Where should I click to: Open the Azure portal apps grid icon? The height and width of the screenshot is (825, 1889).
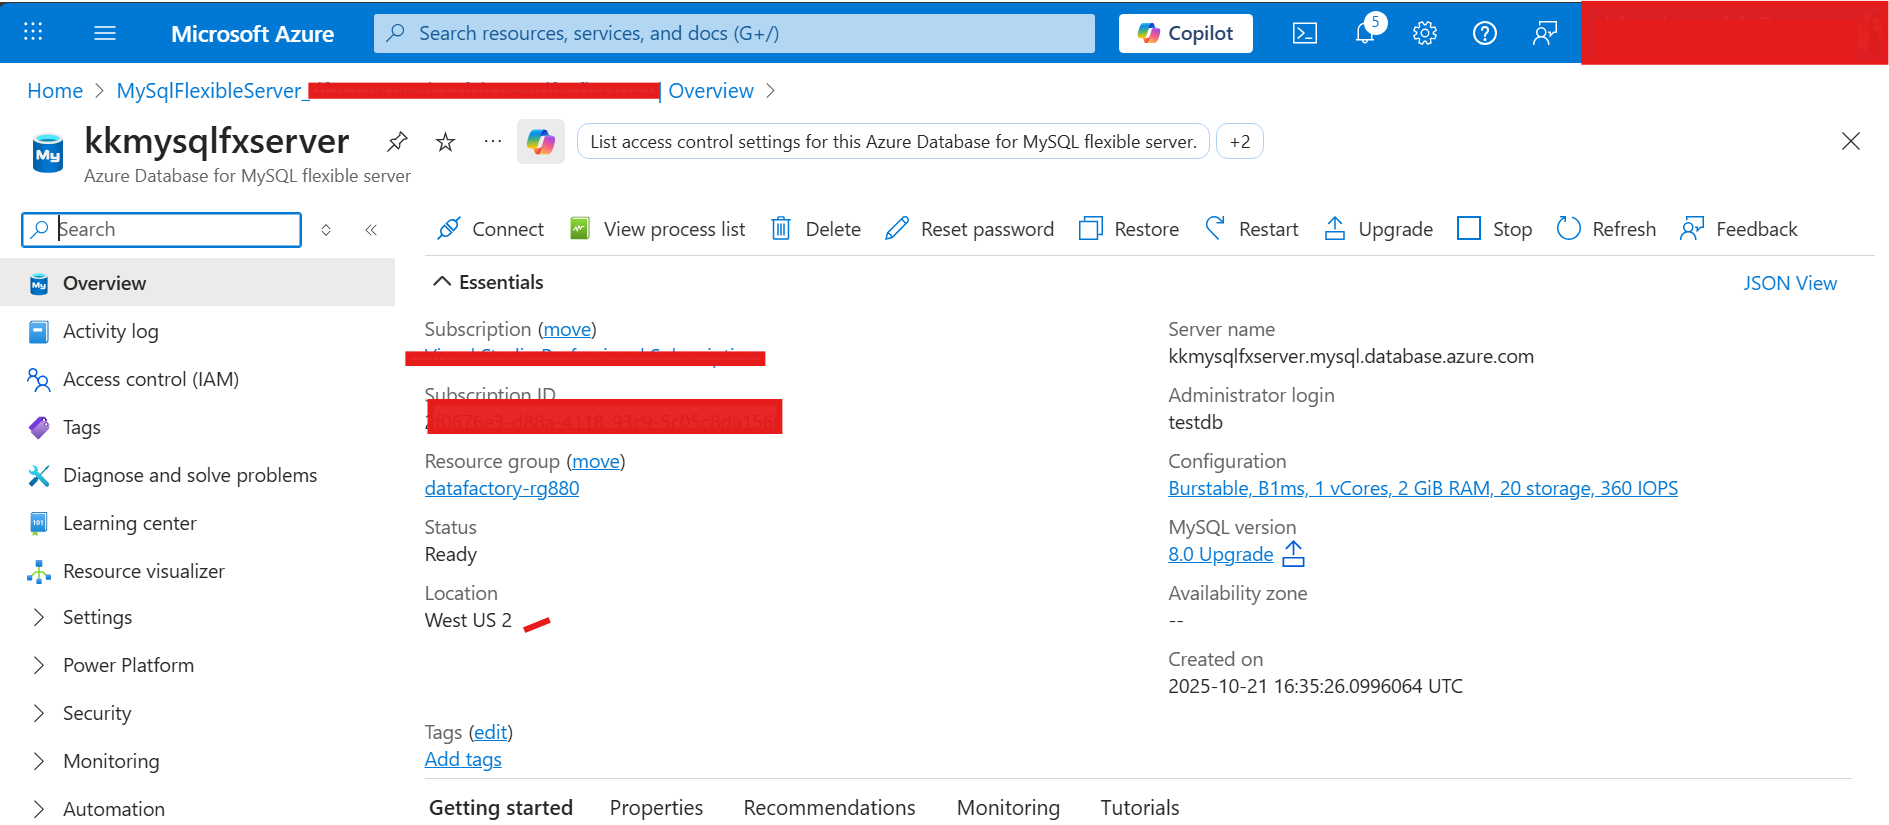33,32
